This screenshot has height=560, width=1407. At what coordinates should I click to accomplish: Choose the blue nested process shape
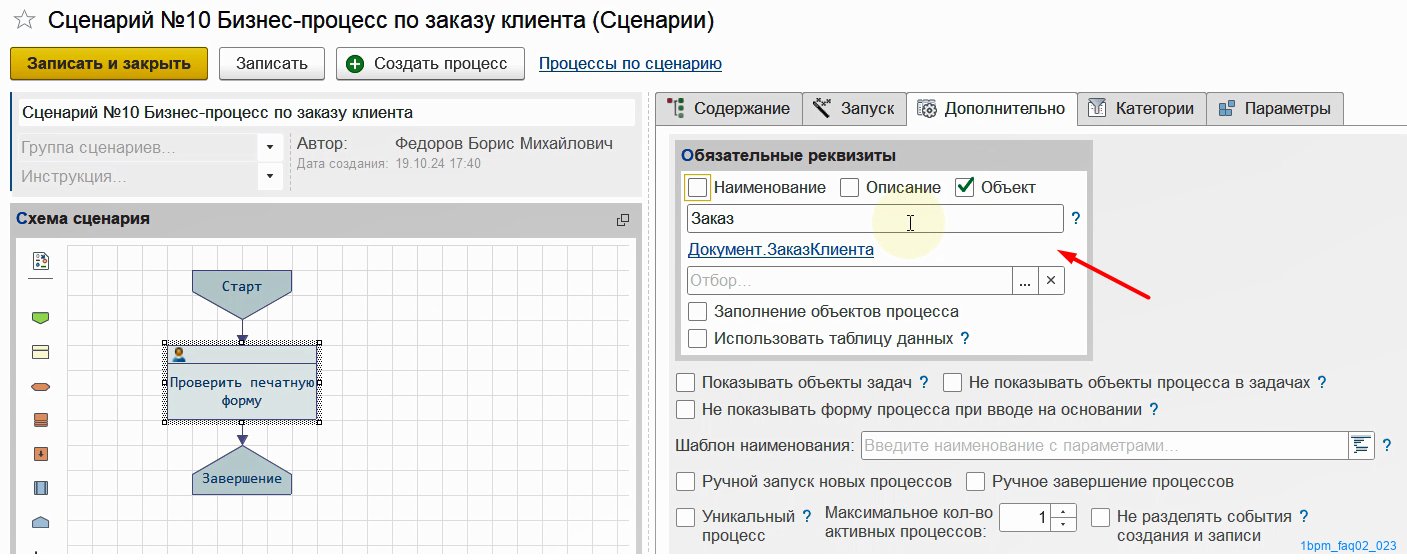click(x=41, y=488)
